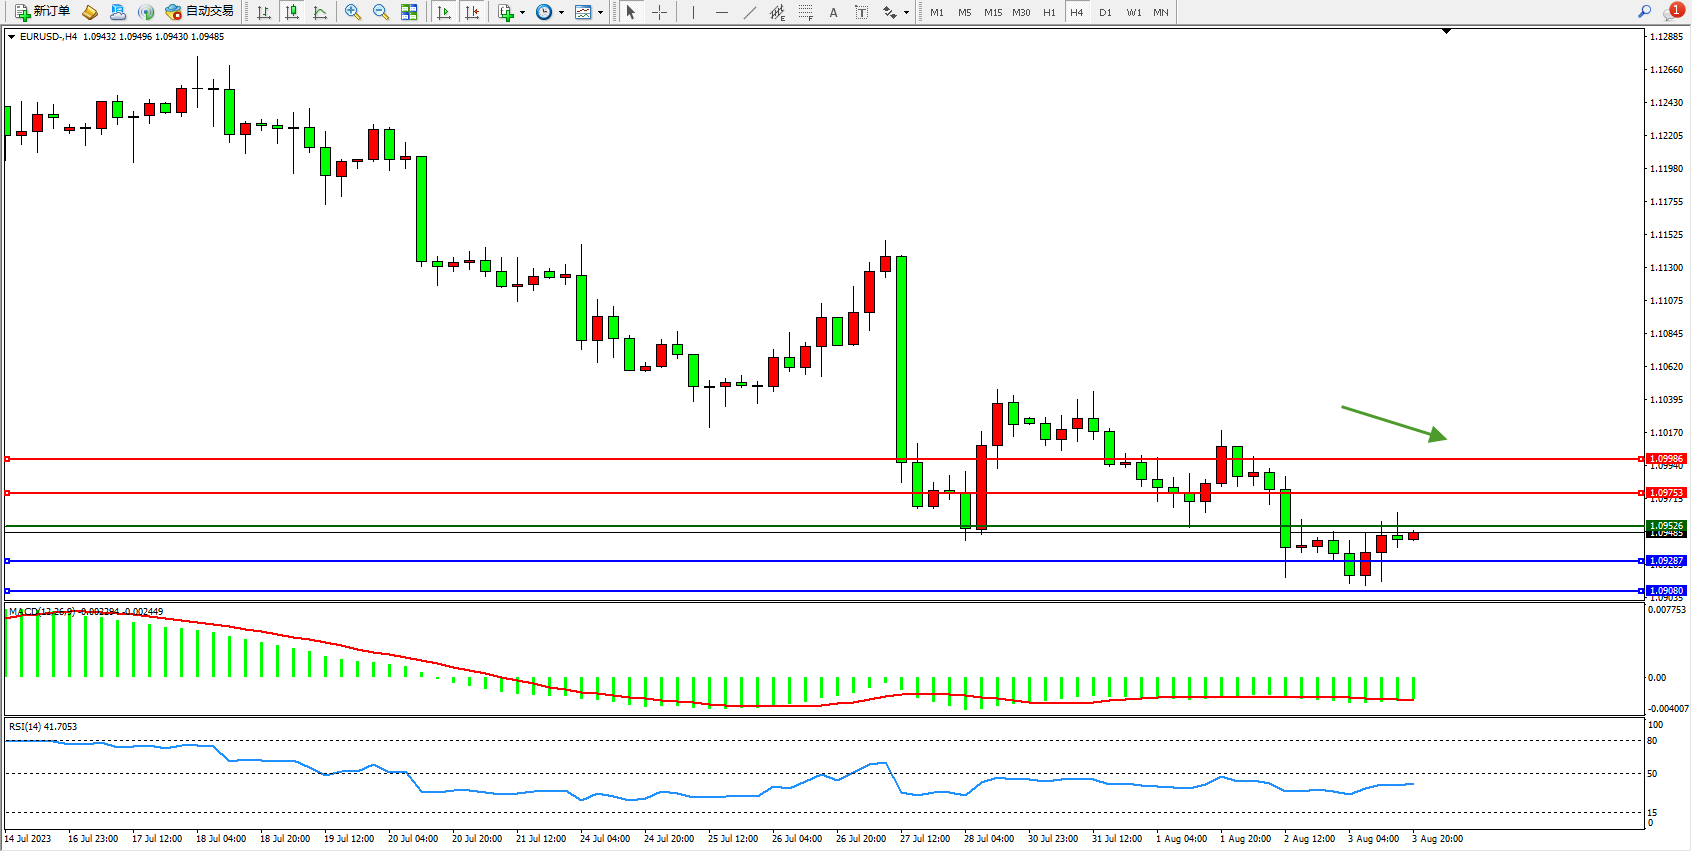
Task: Choose the text label tool
Action: click(x=861, y=12)
